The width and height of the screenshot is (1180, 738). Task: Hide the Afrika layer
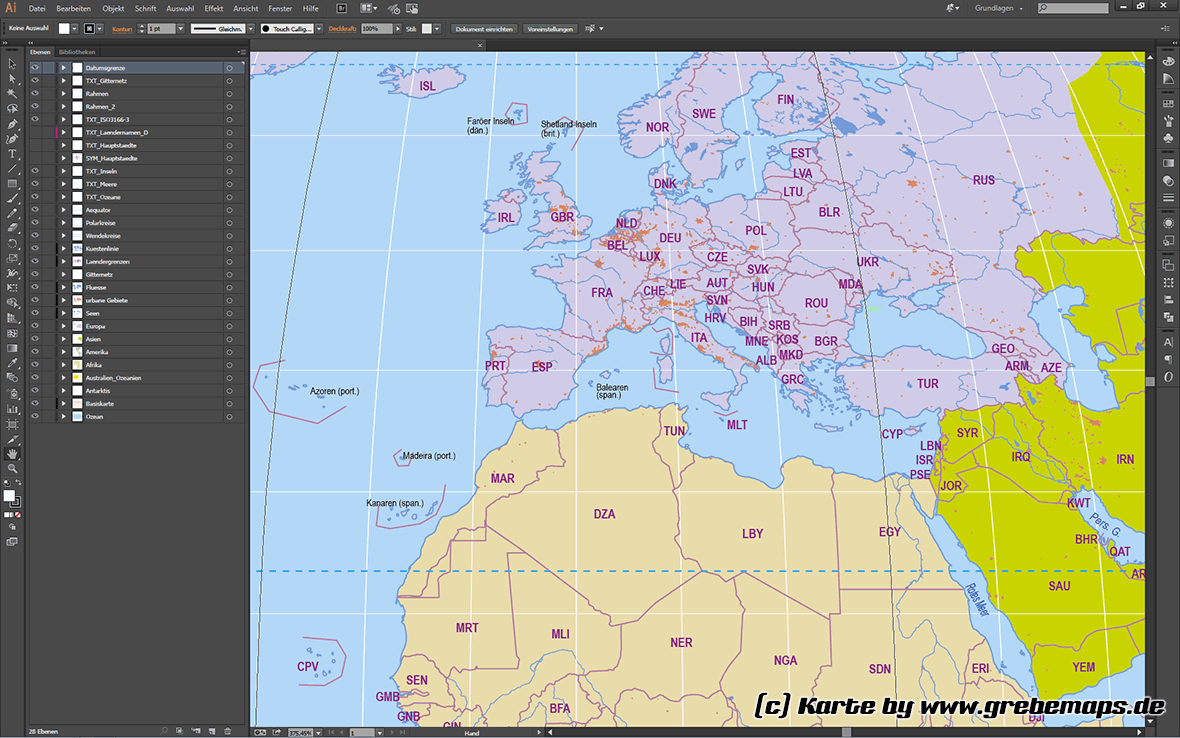tap(35, 365)
